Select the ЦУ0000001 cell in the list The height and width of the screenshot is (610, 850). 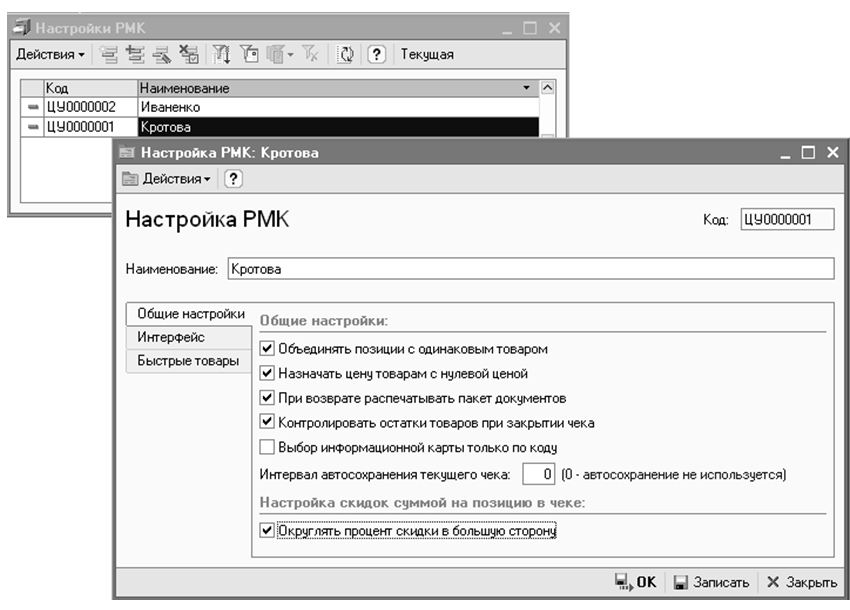[90, 127]
